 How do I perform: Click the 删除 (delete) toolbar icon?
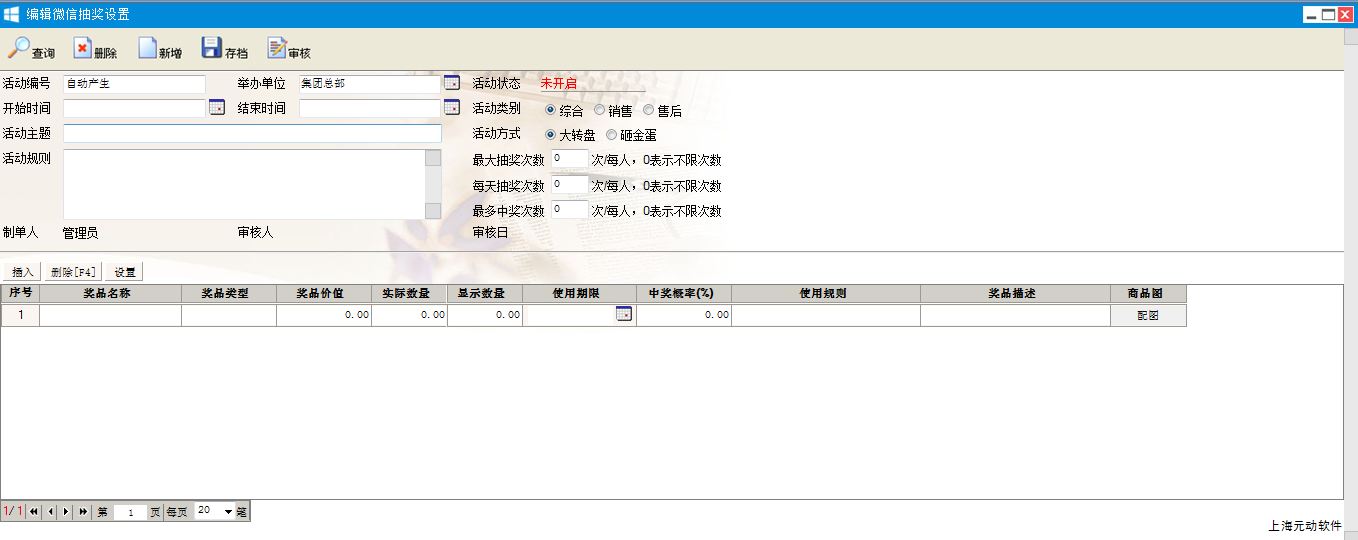click(x=82, y=48)
